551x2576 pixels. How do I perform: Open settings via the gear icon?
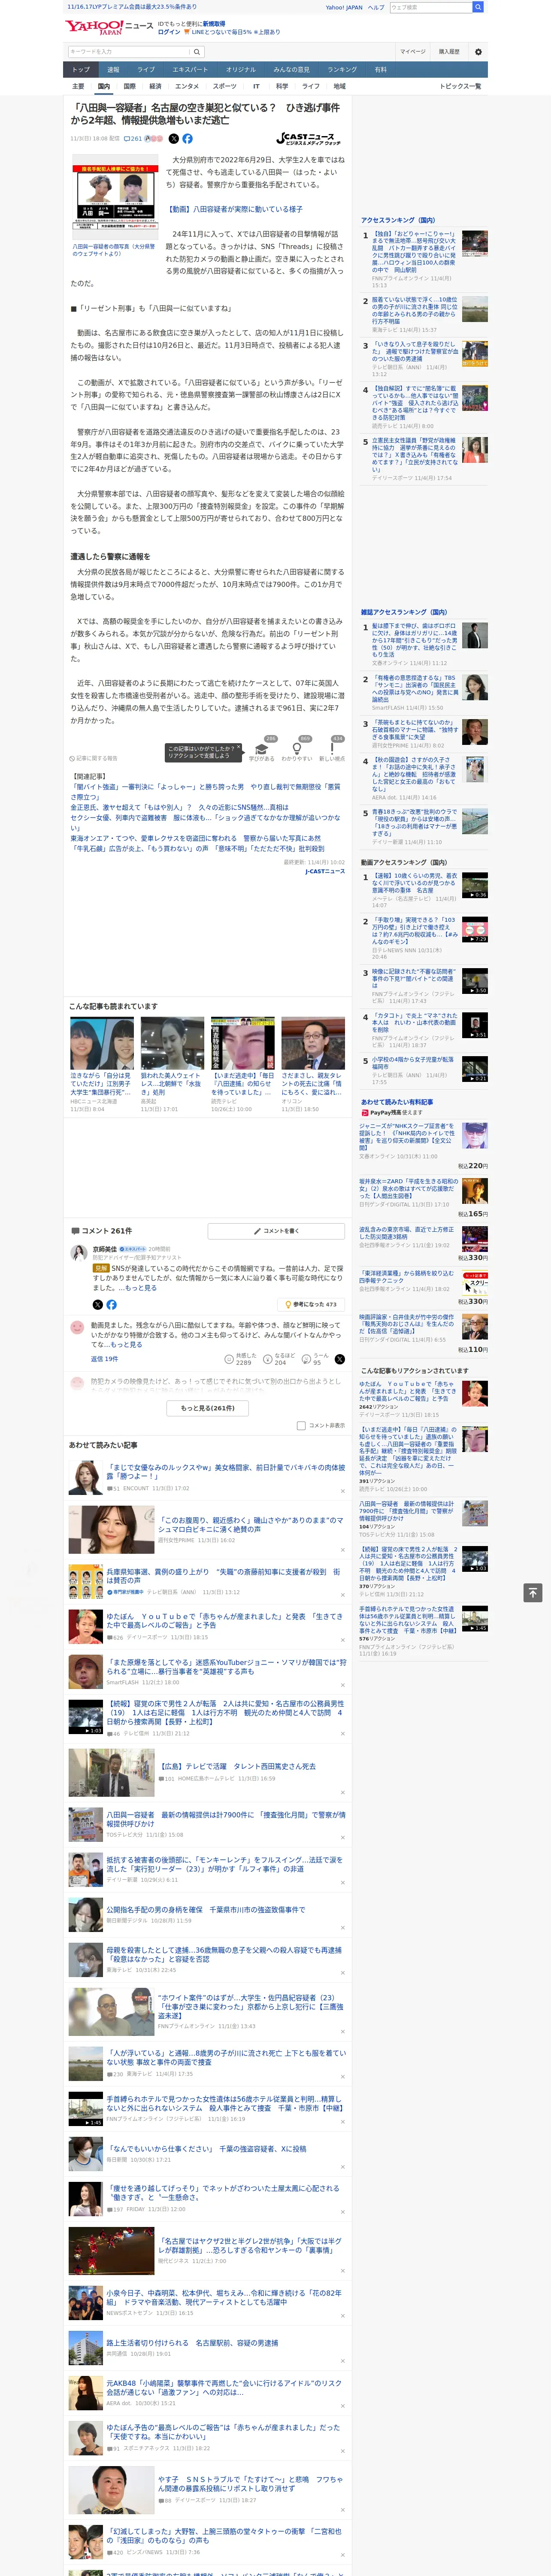(x=478, y=52)
